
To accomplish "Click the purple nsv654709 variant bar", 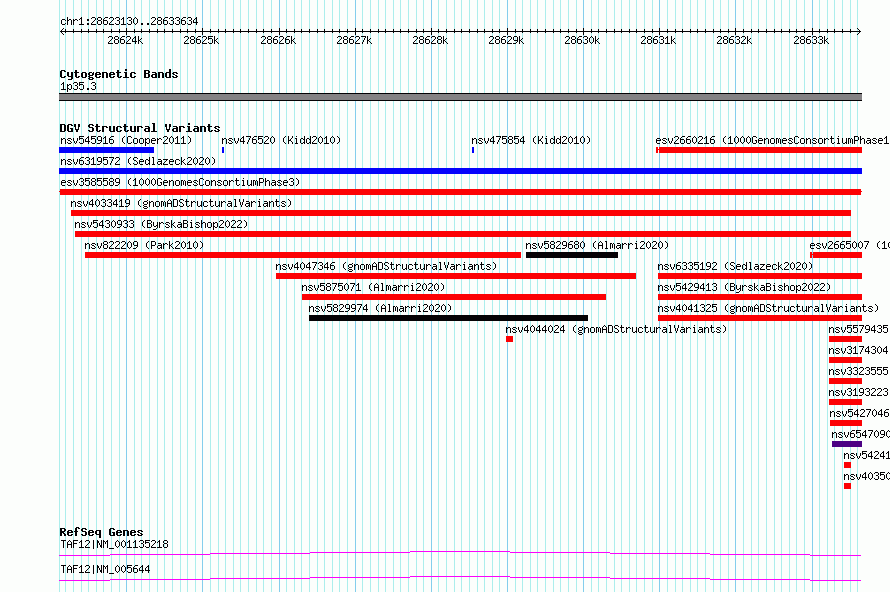I will tap(847, 444).
